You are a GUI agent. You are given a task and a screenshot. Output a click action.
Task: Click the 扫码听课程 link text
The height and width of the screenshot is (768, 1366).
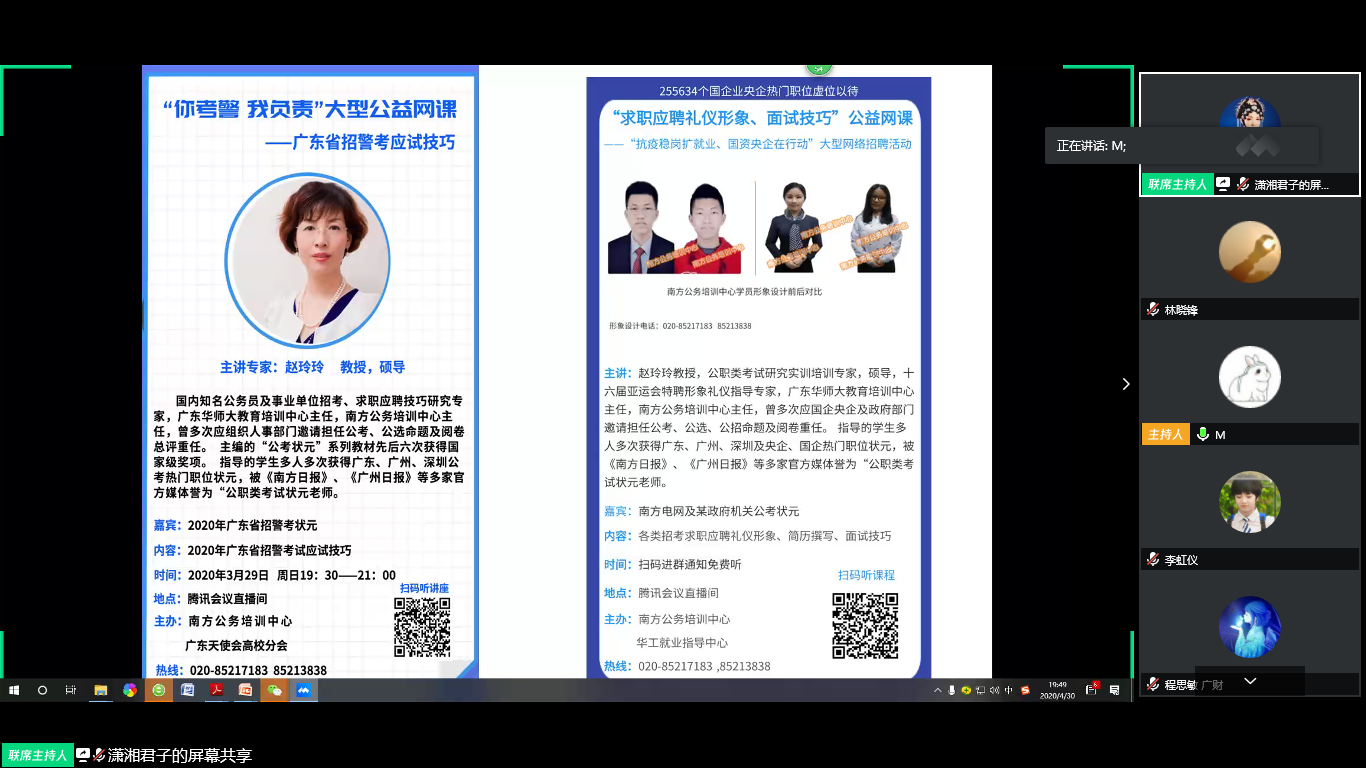(866, 575)
